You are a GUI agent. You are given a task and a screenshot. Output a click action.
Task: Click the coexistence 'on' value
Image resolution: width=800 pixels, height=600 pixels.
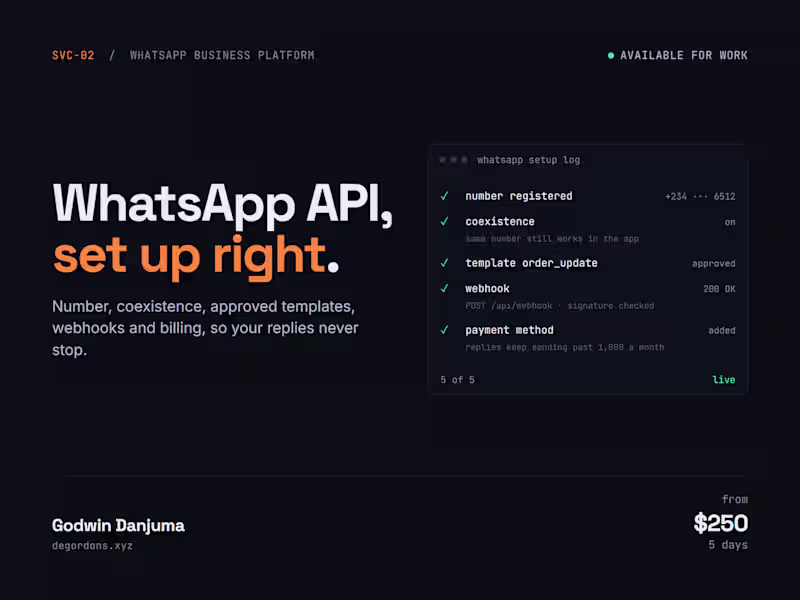[730, 222]
